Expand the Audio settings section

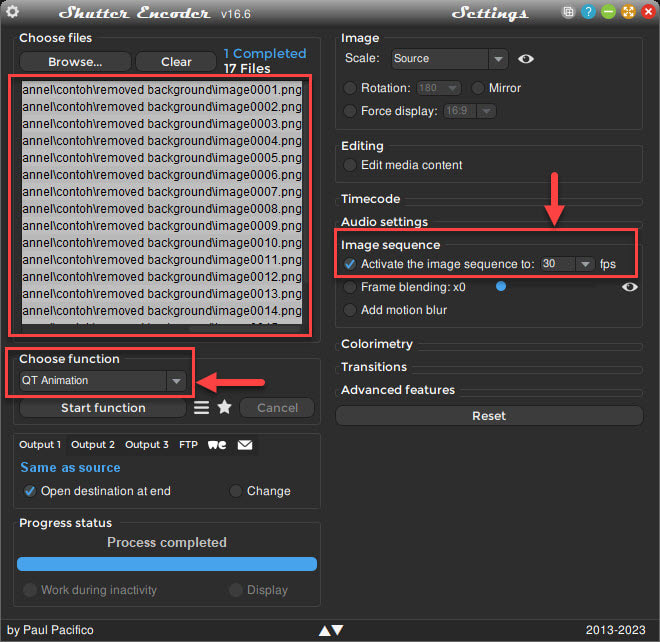(x=384, y=222)
